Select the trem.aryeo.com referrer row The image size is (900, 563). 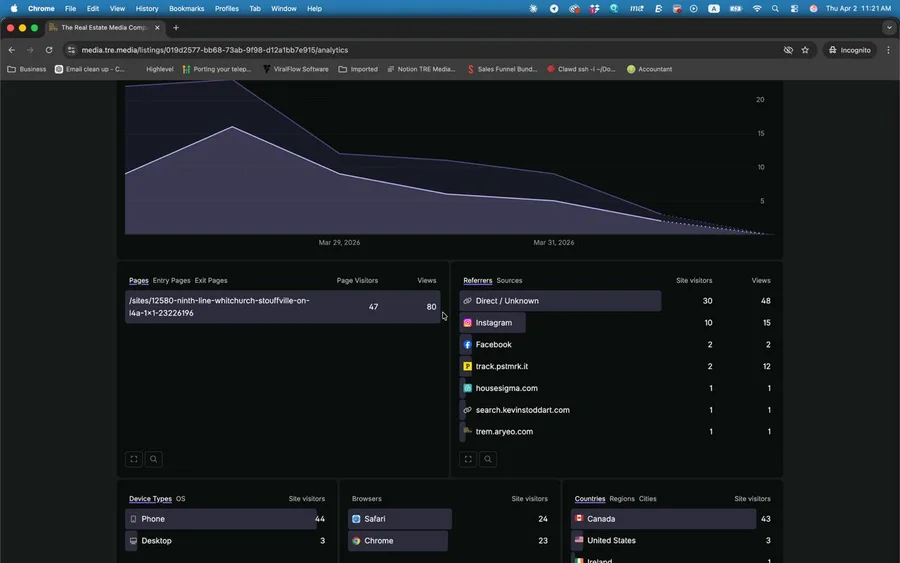coord(616,432)
